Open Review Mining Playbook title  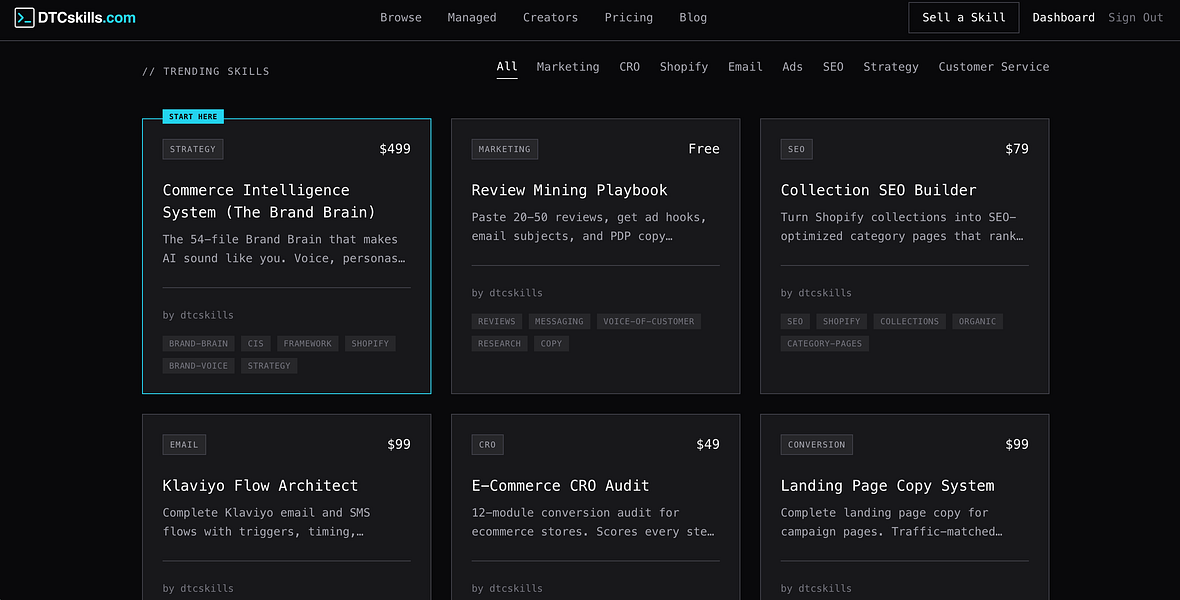(569, 190)
